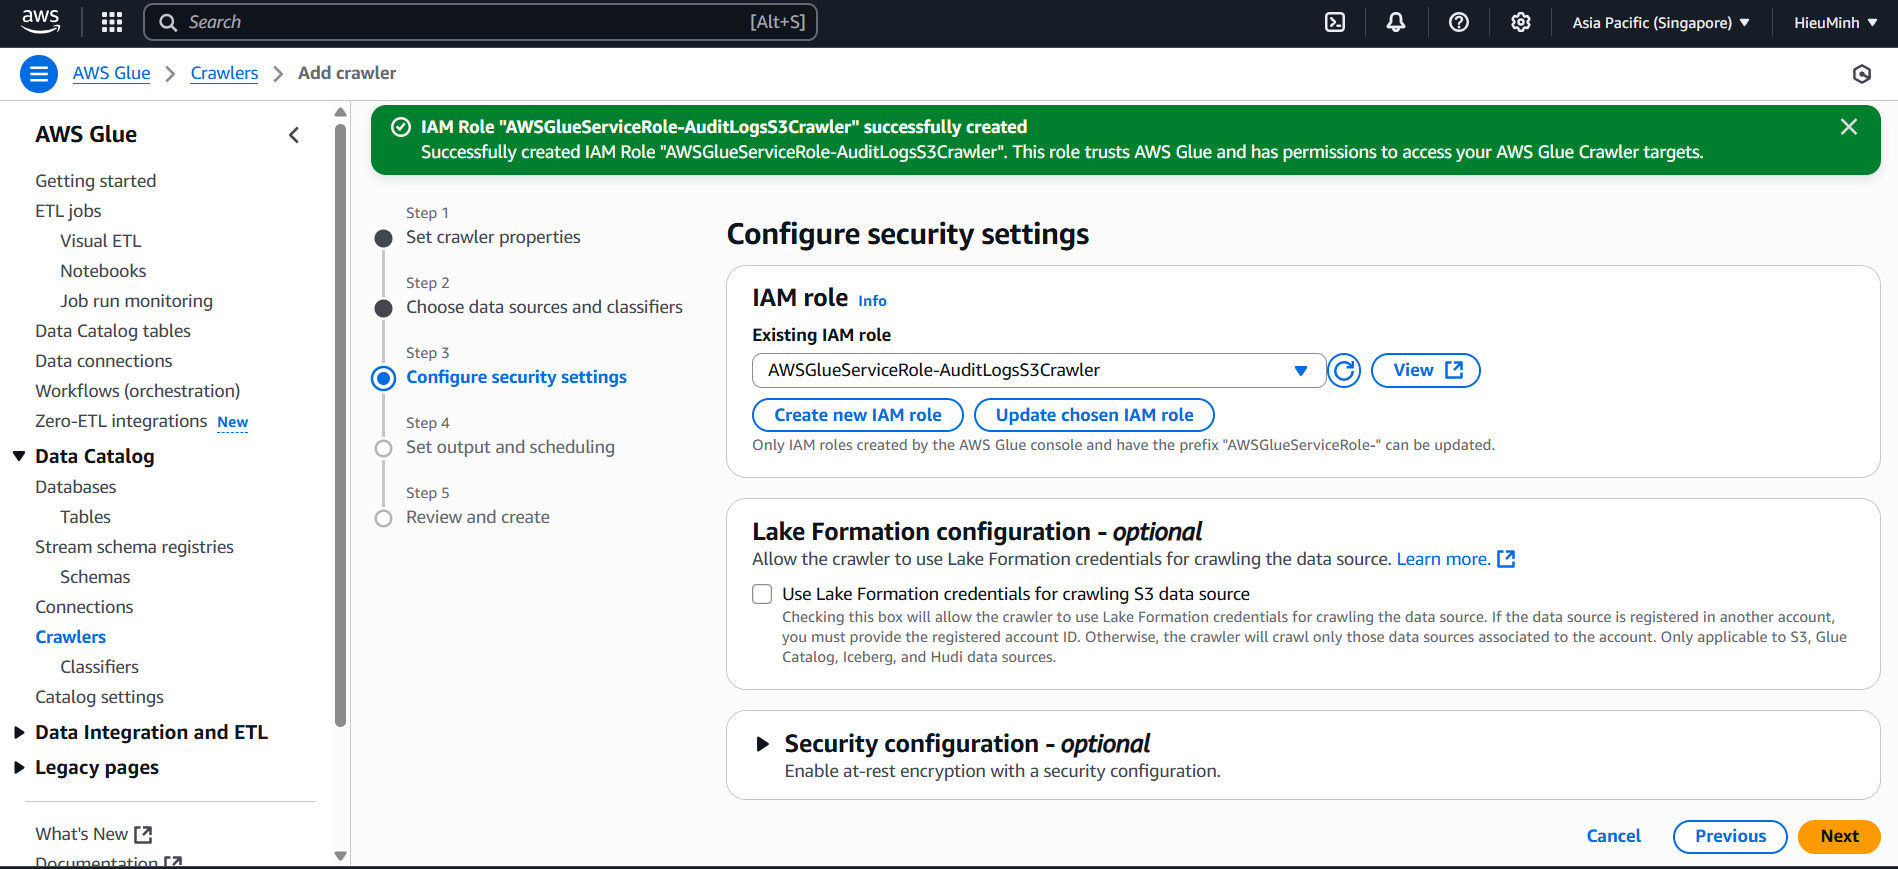Open Notebooks in sidebar

point(103,271)
